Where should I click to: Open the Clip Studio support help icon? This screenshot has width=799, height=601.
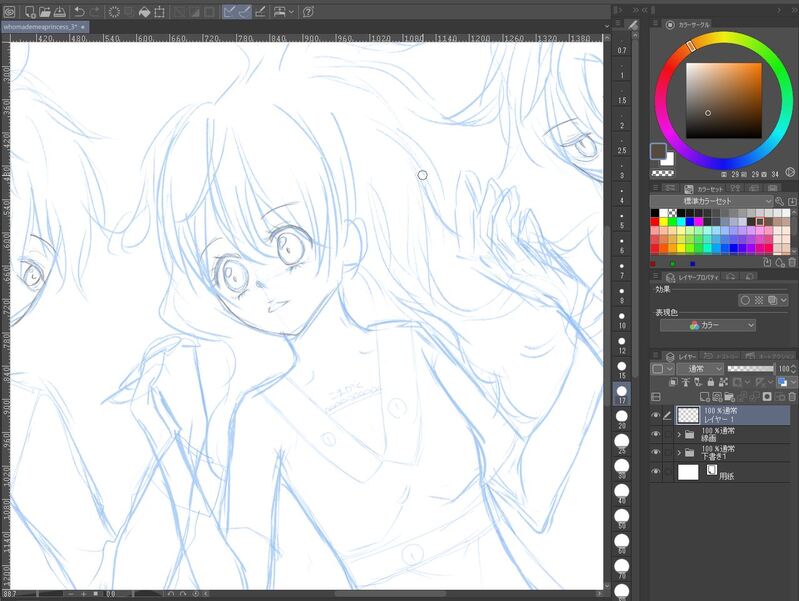pyautogui.click(x=308, y=11)
